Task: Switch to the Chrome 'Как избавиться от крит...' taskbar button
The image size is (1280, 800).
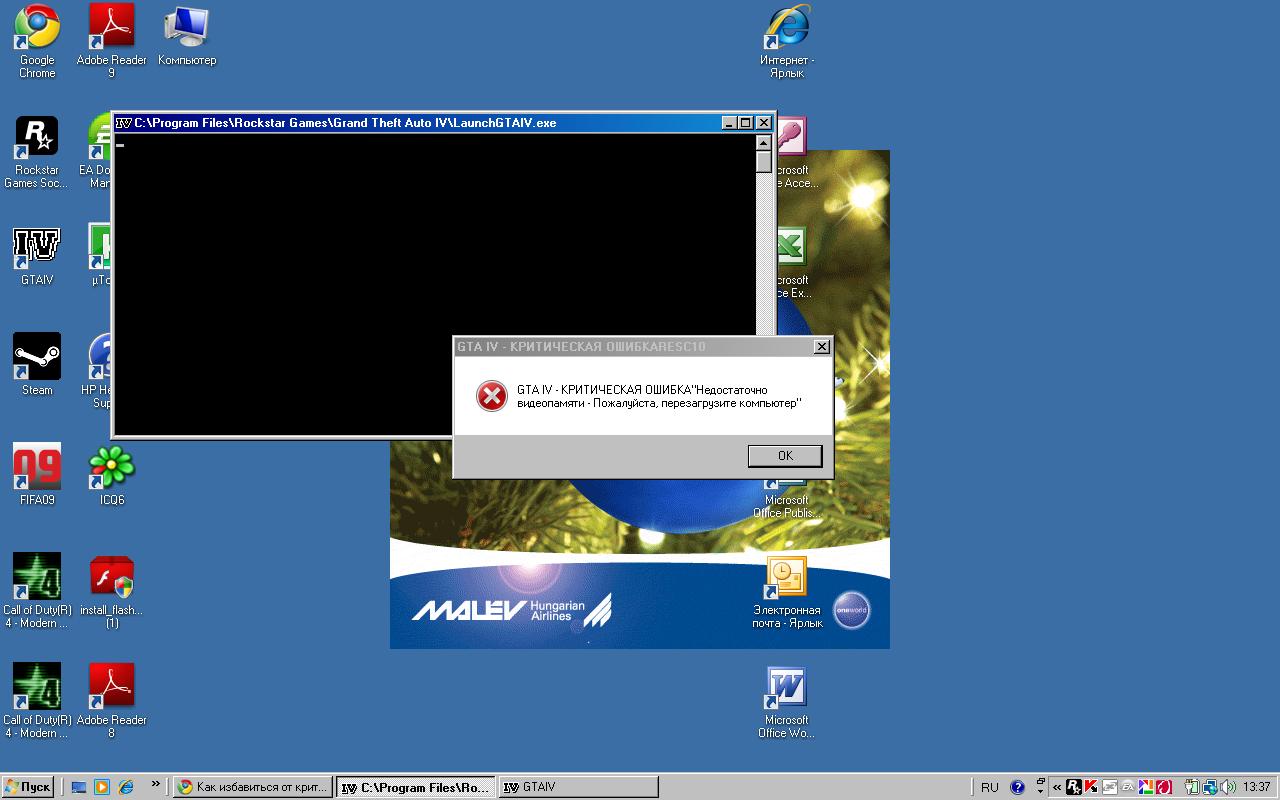Action: tap(252, 787)
